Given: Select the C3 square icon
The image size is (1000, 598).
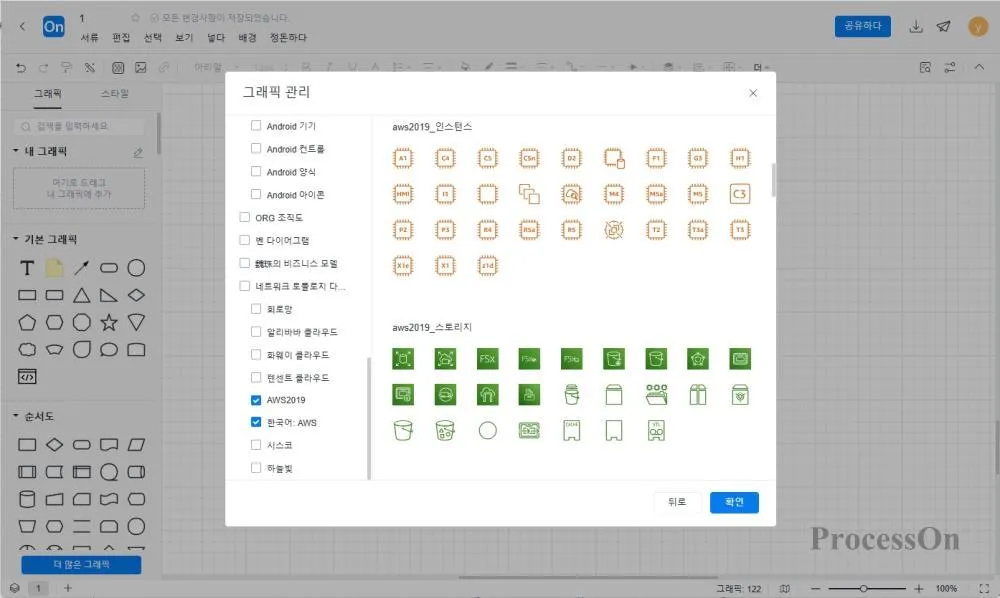Looking at the screenshot, I should point(740,194).
